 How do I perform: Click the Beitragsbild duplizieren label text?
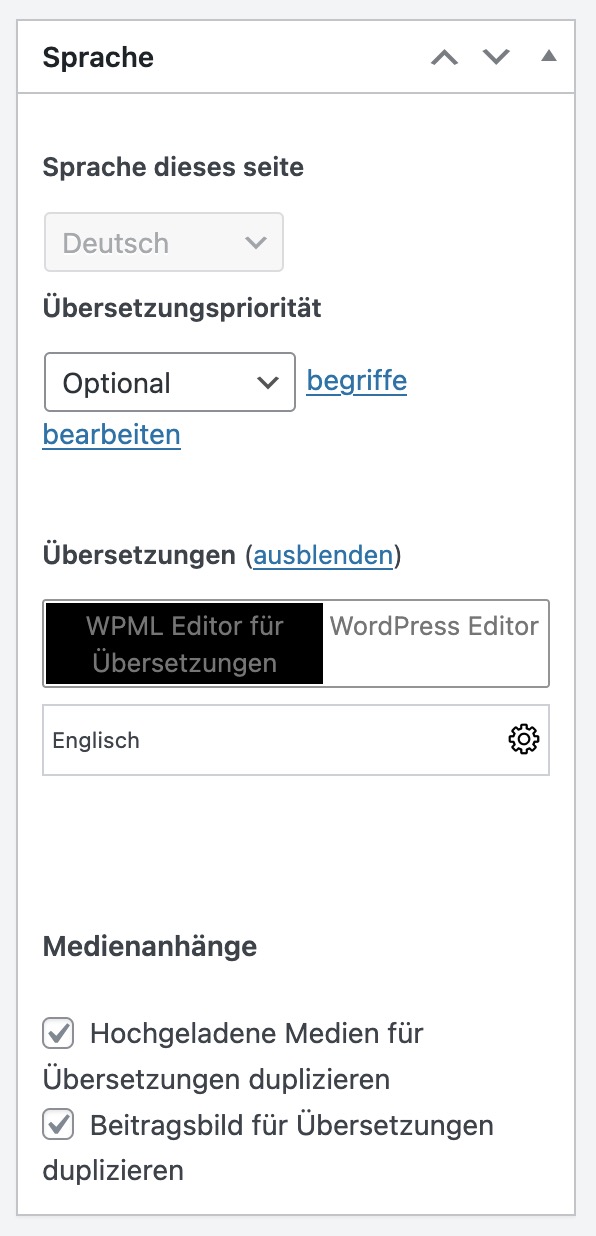(x=268, y=1148)
